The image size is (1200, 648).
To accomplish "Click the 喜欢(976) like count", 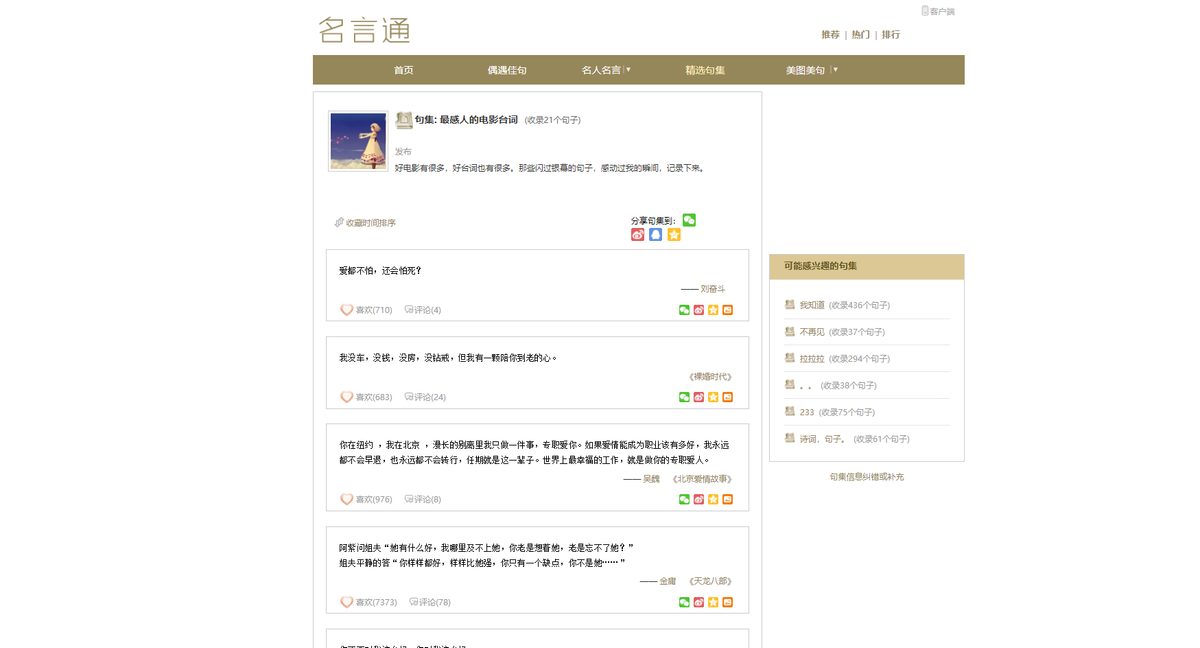I will pyautogui.click(x=374, y=499).
